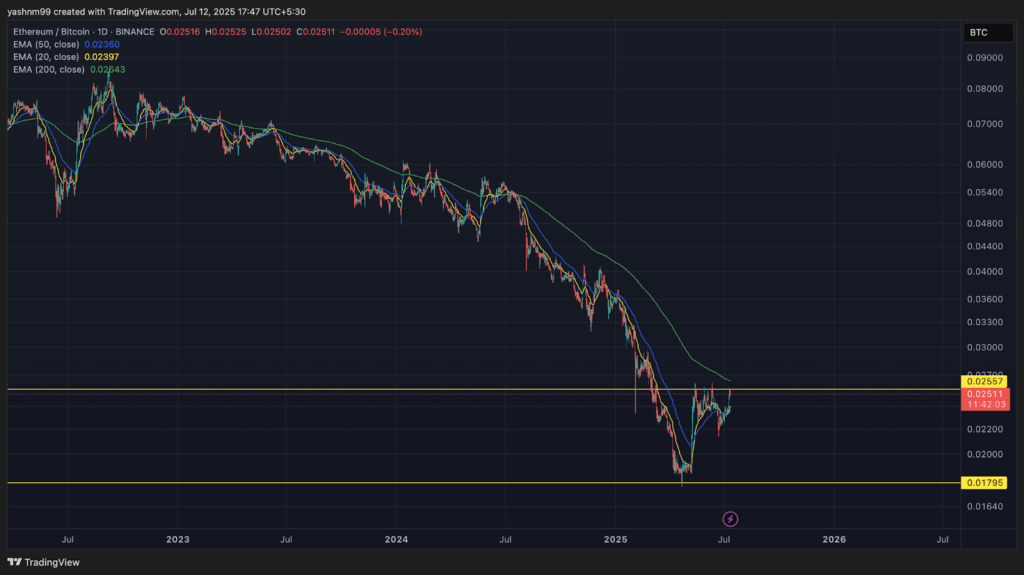Click the TradingView logo
The height and width of the screenshot is (575, 1024).
coord(44,562)
